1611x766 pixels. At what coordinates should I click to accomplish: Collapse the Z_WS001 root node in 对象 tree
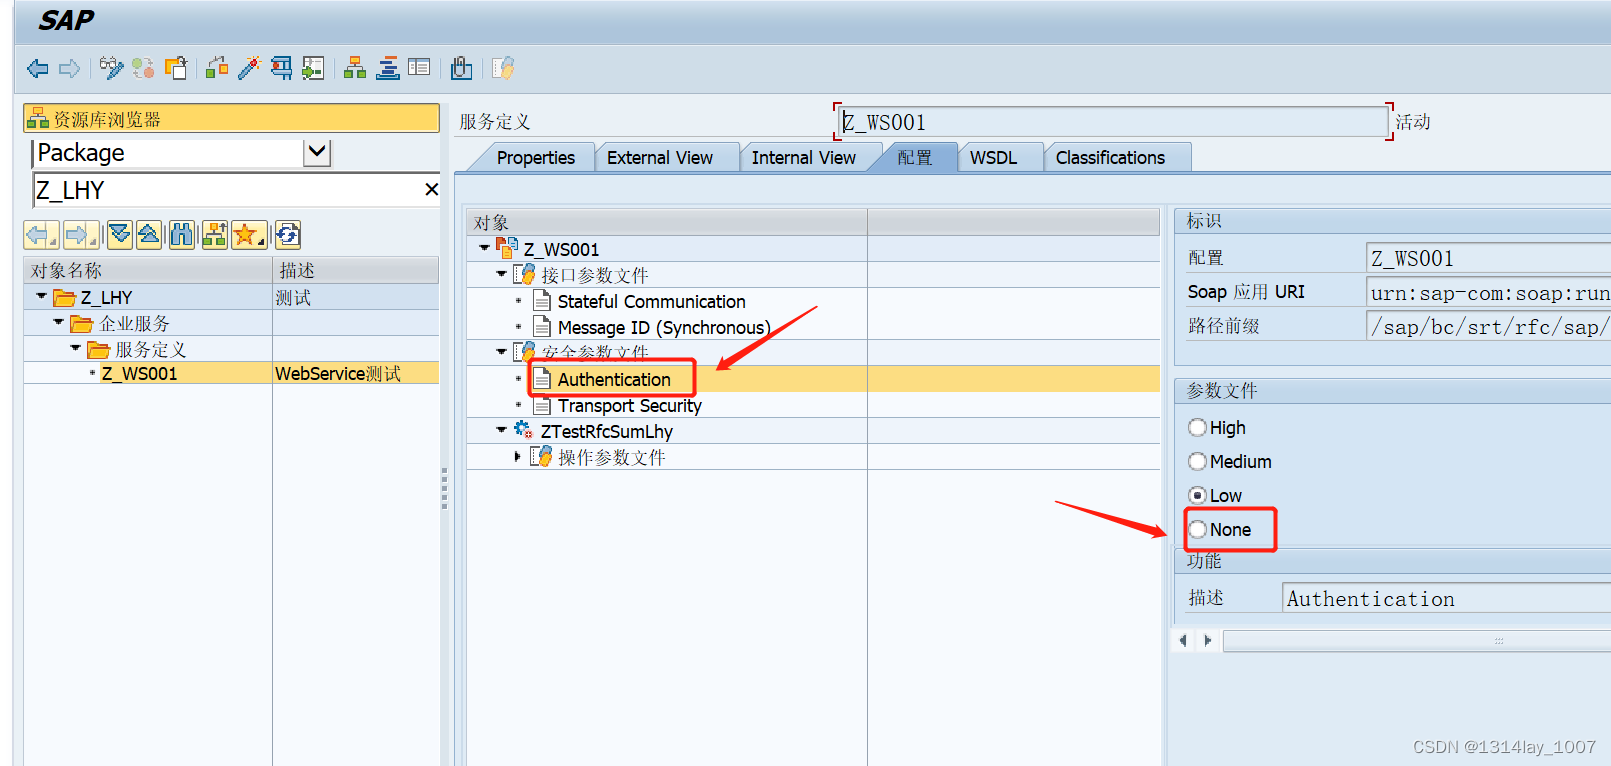[x=485, y=247]
